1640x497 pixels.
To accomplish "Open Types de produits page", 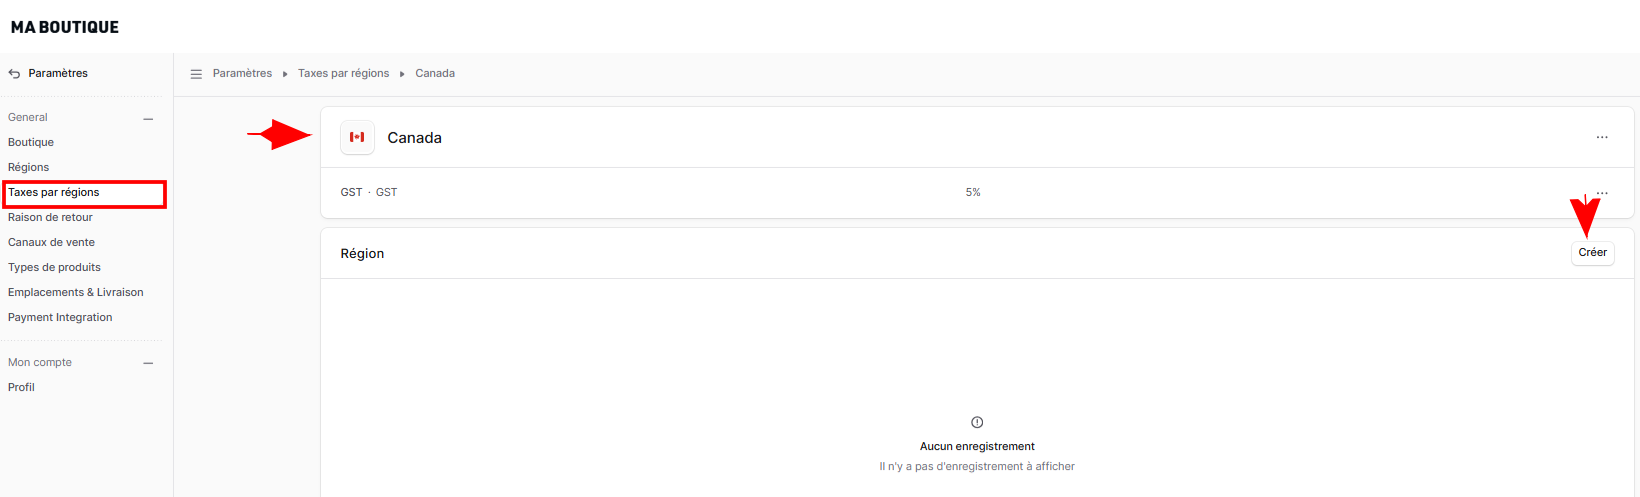I will pyautogui.click(x=54, y=267).
